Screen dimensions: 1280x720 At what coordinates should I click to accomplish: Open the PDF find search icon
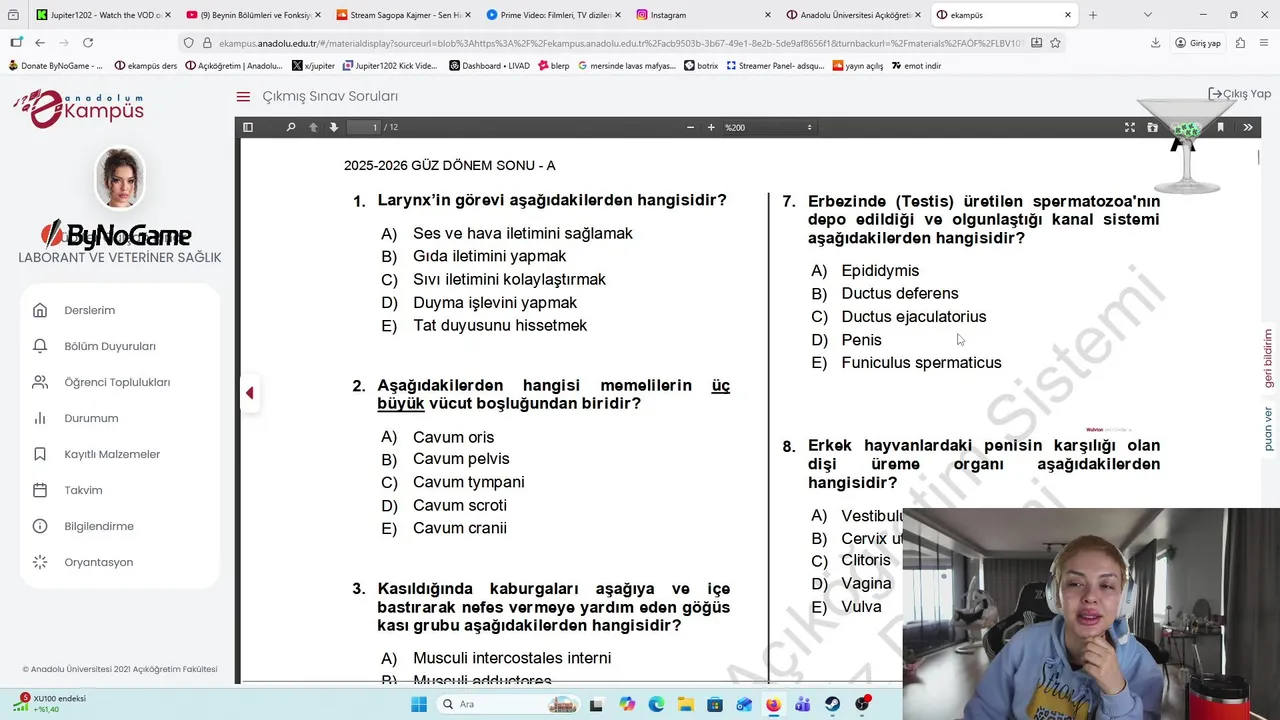[291, 127]
